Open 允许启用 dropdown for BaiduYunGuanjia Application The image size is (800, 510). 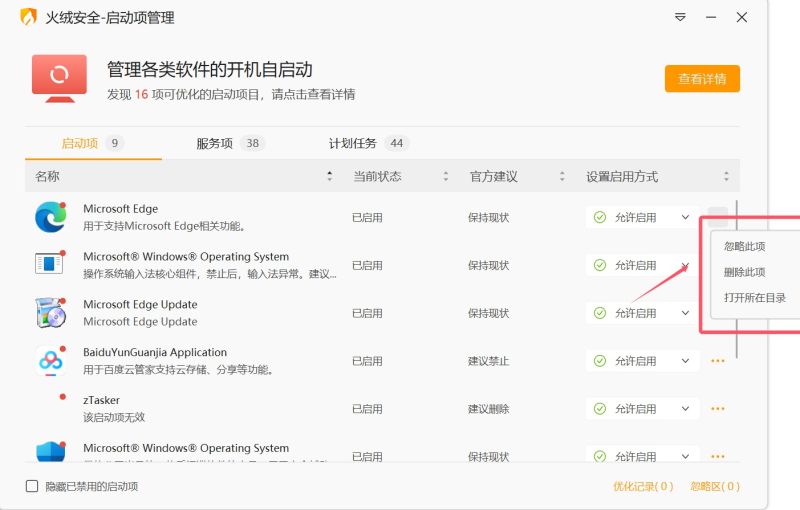pyautogui.click(x=642, y=361)
